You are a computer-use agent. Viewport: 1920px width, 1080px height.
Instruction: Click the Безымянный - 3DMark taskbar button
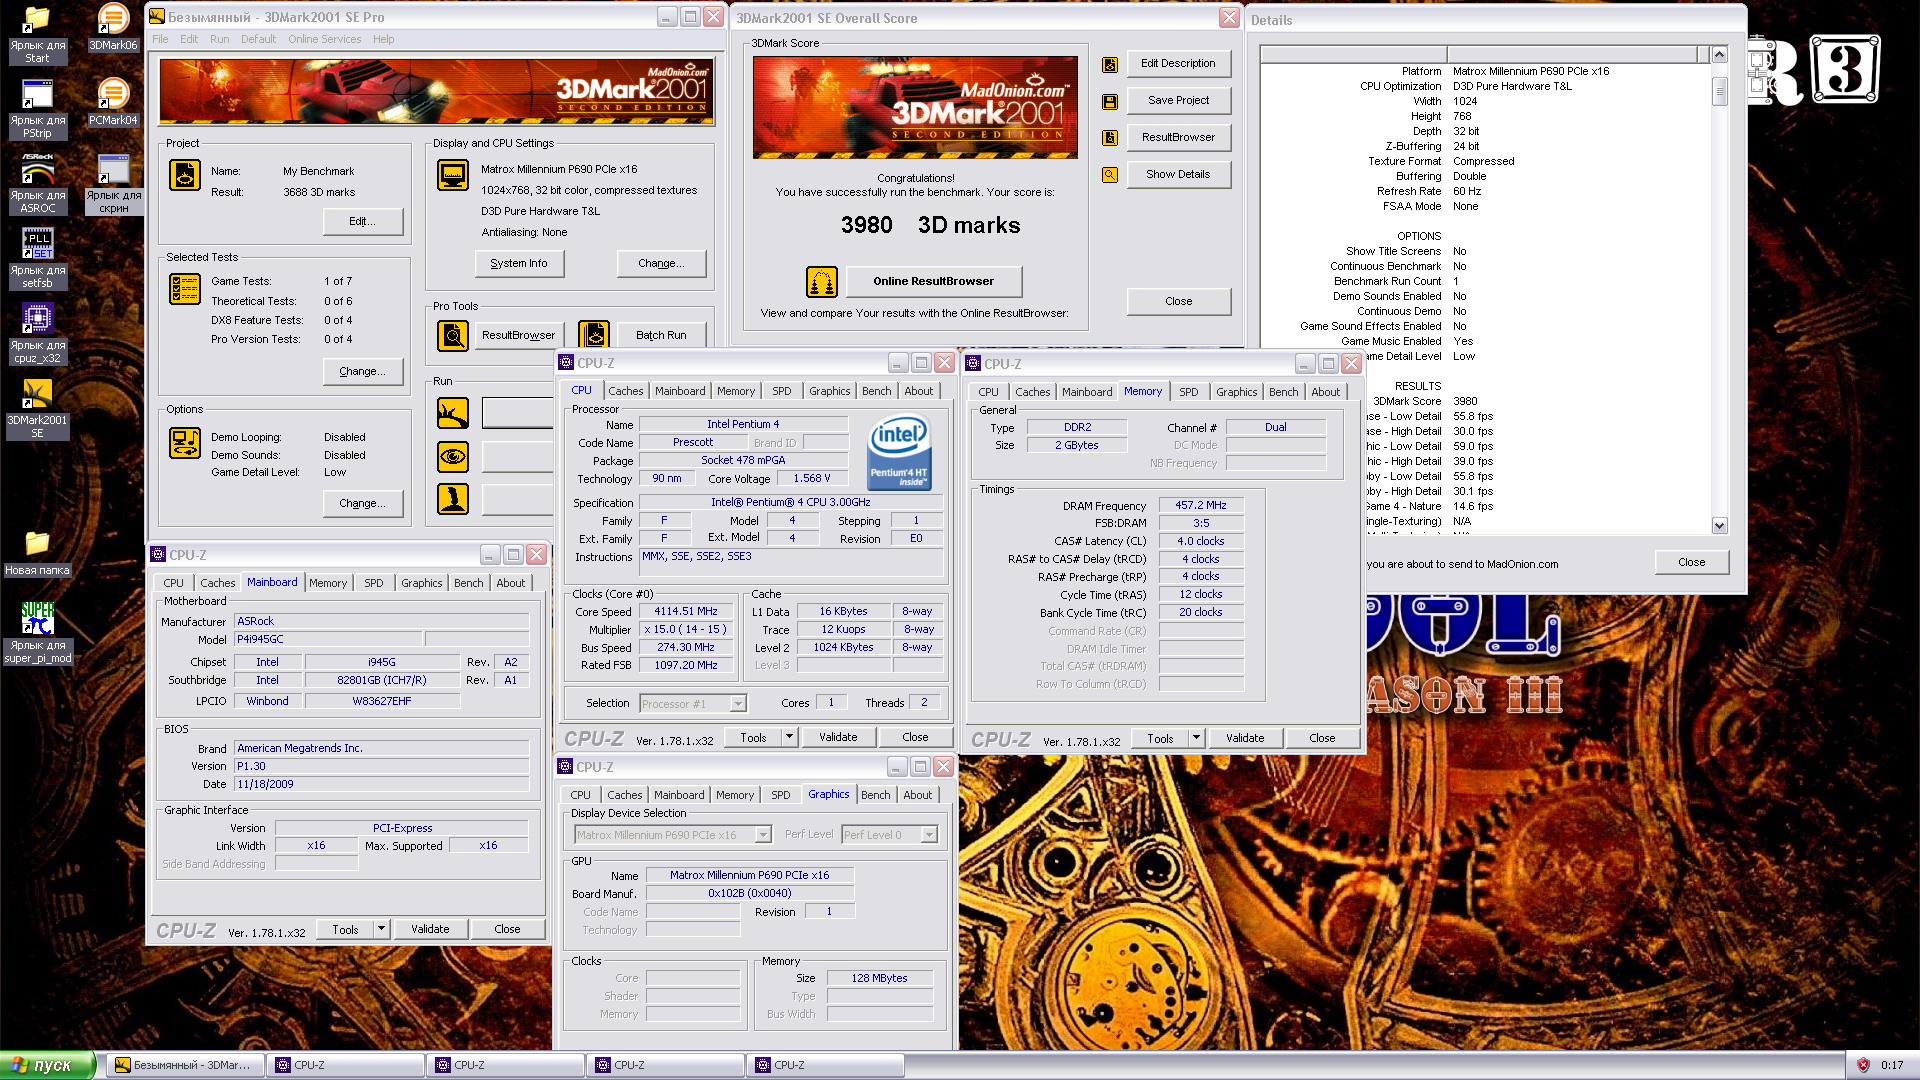click(x=186, y=1066)
